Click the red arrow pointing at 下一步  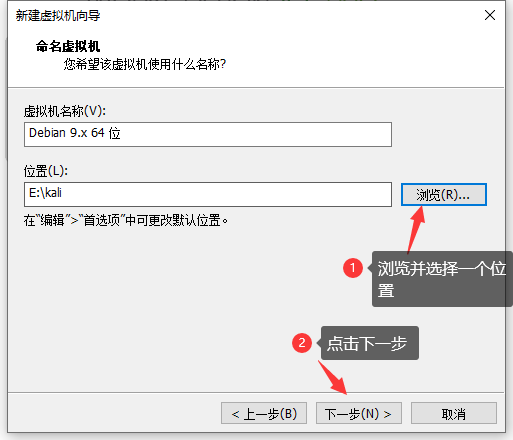(x=332, y=377)
